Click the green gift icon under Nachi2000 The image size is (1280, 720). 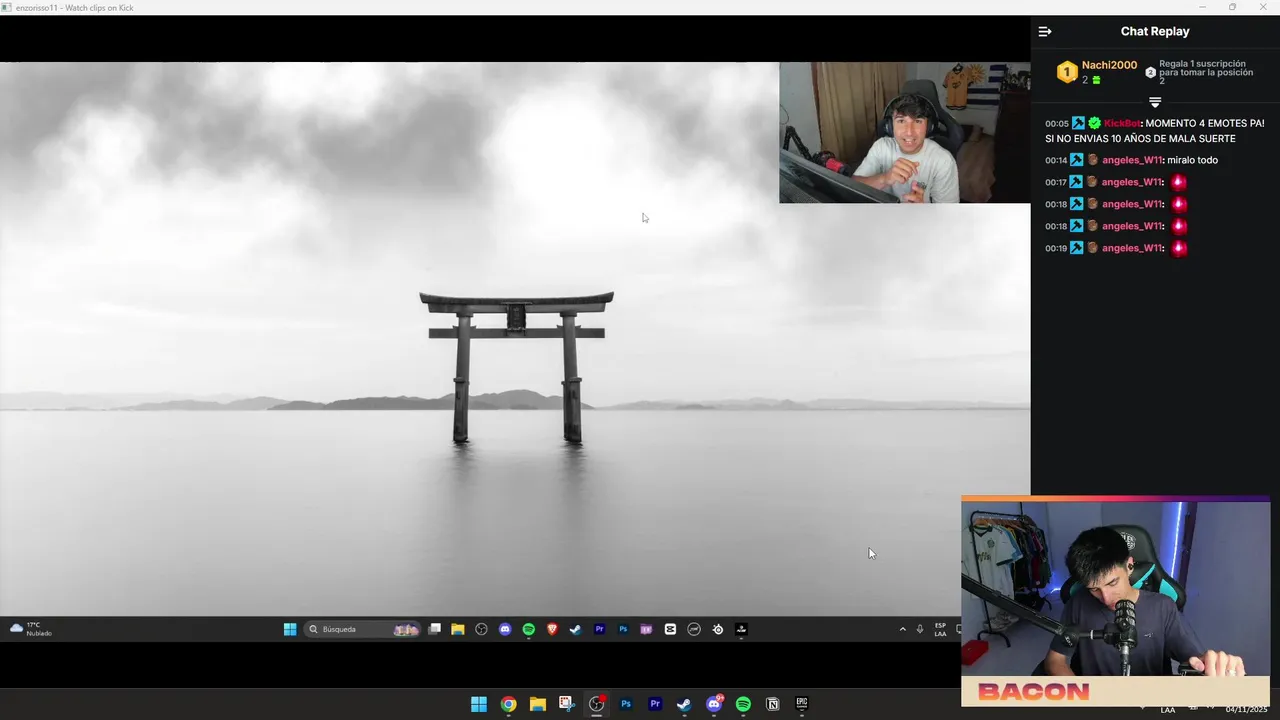pos(1097,80)
